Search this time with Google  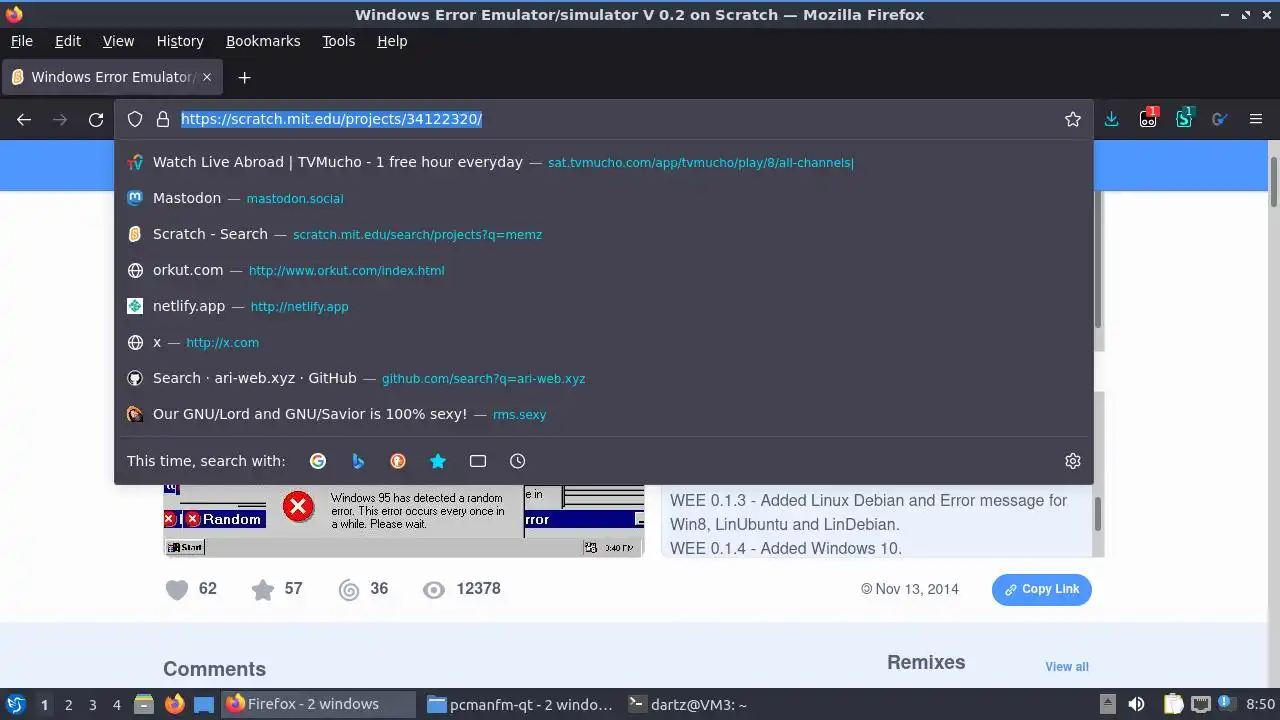pyautogui.click(x=318, y=461)
